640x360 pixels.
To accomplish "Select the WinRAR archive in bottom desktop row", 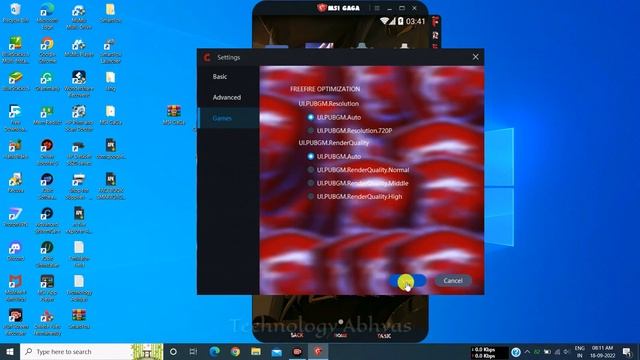I will click(79, 319).
